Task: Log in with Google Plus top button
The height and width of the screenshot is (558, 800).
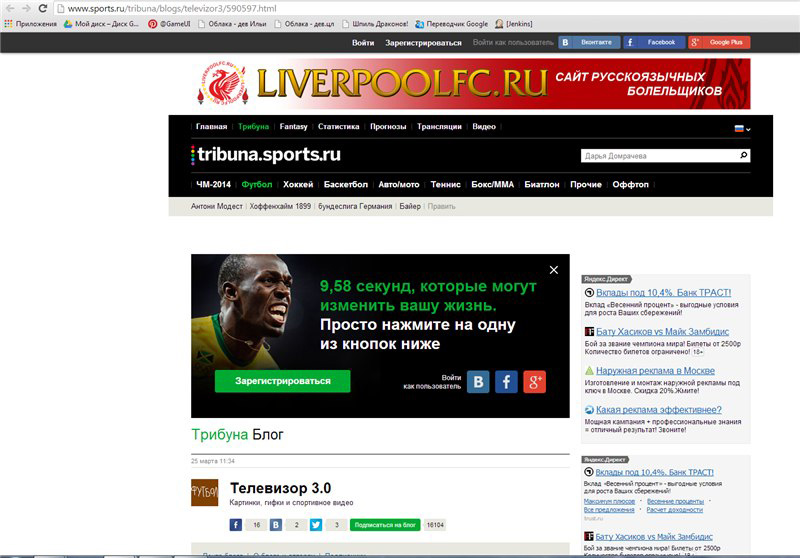Action: [719, 42]
